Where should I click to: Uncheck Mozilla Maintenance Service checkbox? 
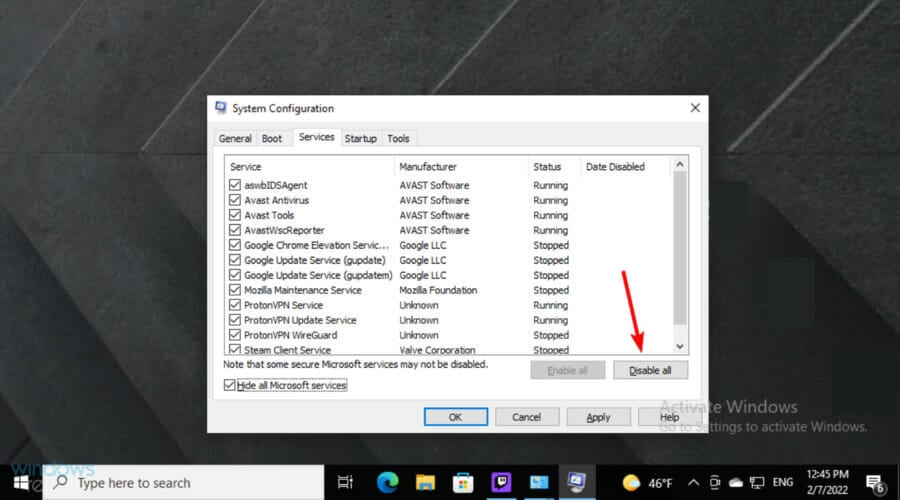click(x=234, y=290)
